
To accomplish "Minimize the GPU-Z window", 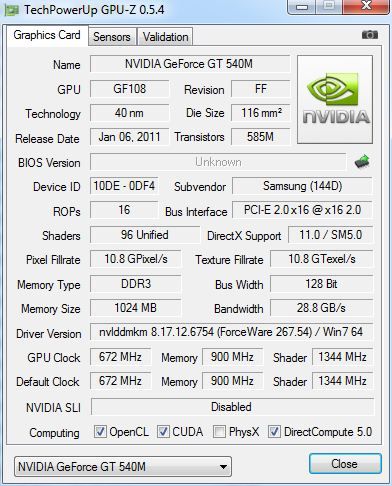I will coord(302,7).
